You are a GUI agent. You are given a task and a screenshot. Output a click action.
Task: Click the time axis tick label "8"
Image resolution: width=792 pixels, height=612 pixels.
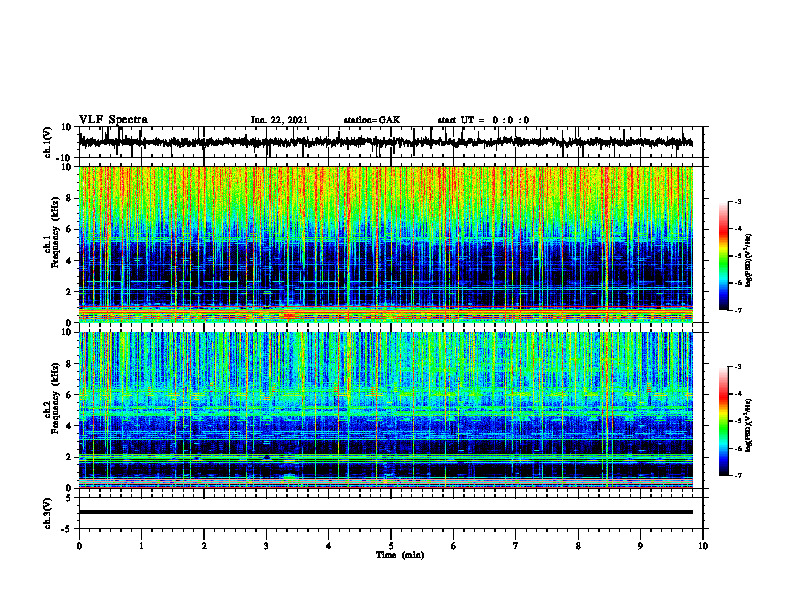point(578,546)
